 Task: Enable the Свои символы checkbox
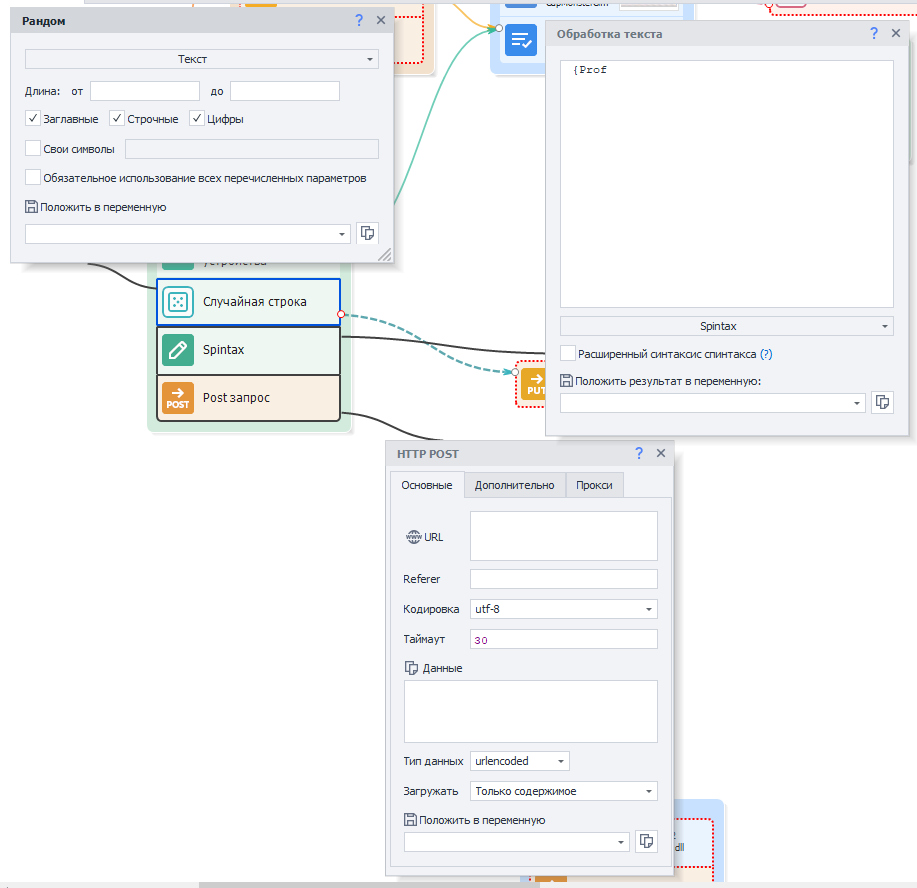34,149
